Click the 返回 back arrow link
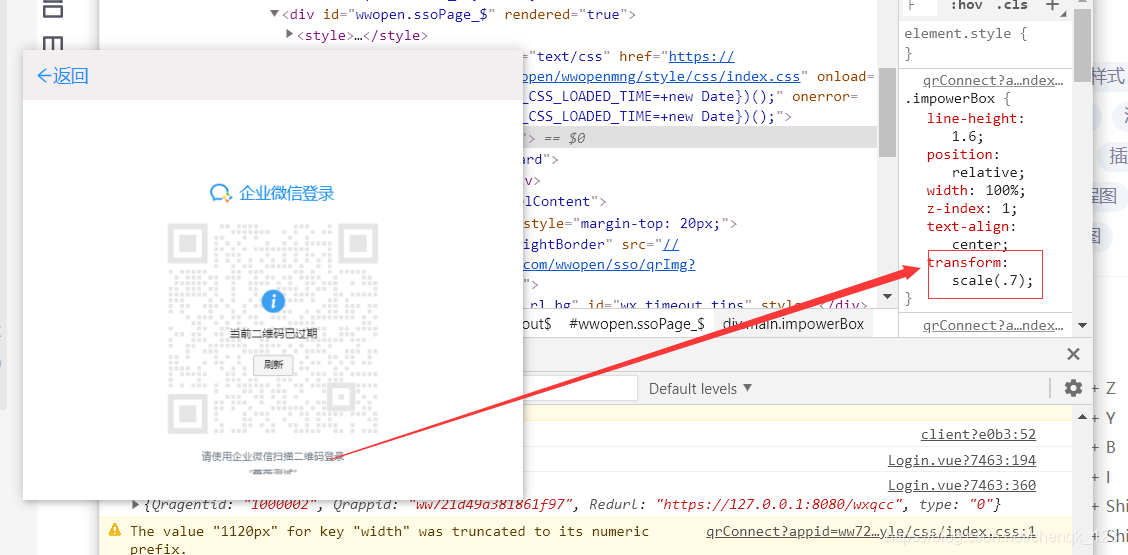The image size is (1128, 555). click(x=63, y=76)
